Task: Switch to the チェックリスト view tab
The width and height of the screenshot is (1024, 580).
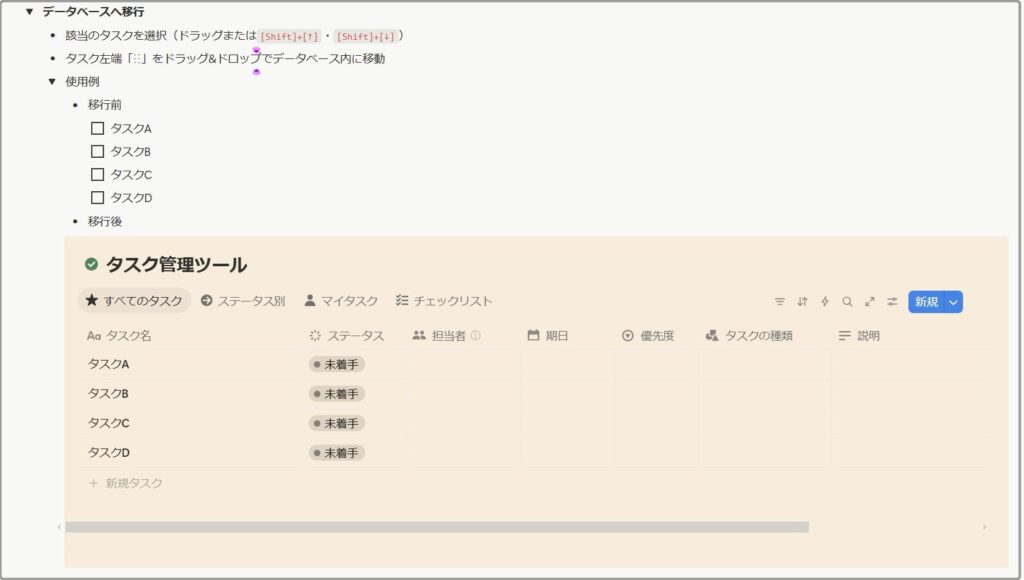Action: click(x=443, y=301)
